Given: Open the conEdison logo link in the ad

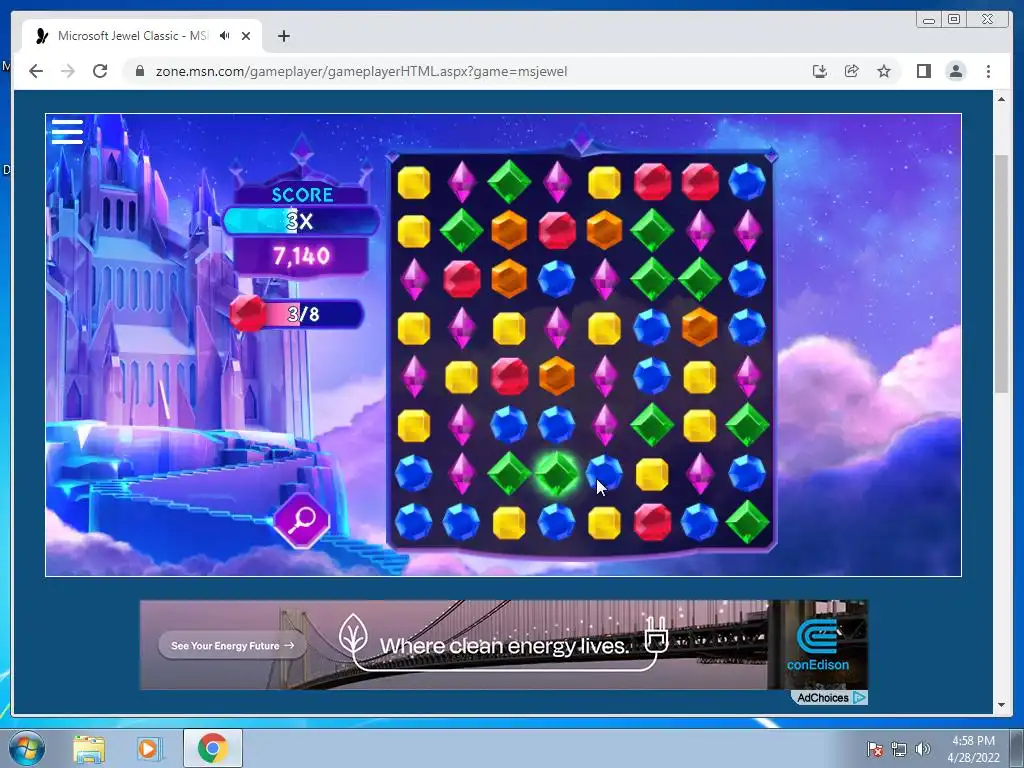Looking at the screenshot, I should click(818, 645).
